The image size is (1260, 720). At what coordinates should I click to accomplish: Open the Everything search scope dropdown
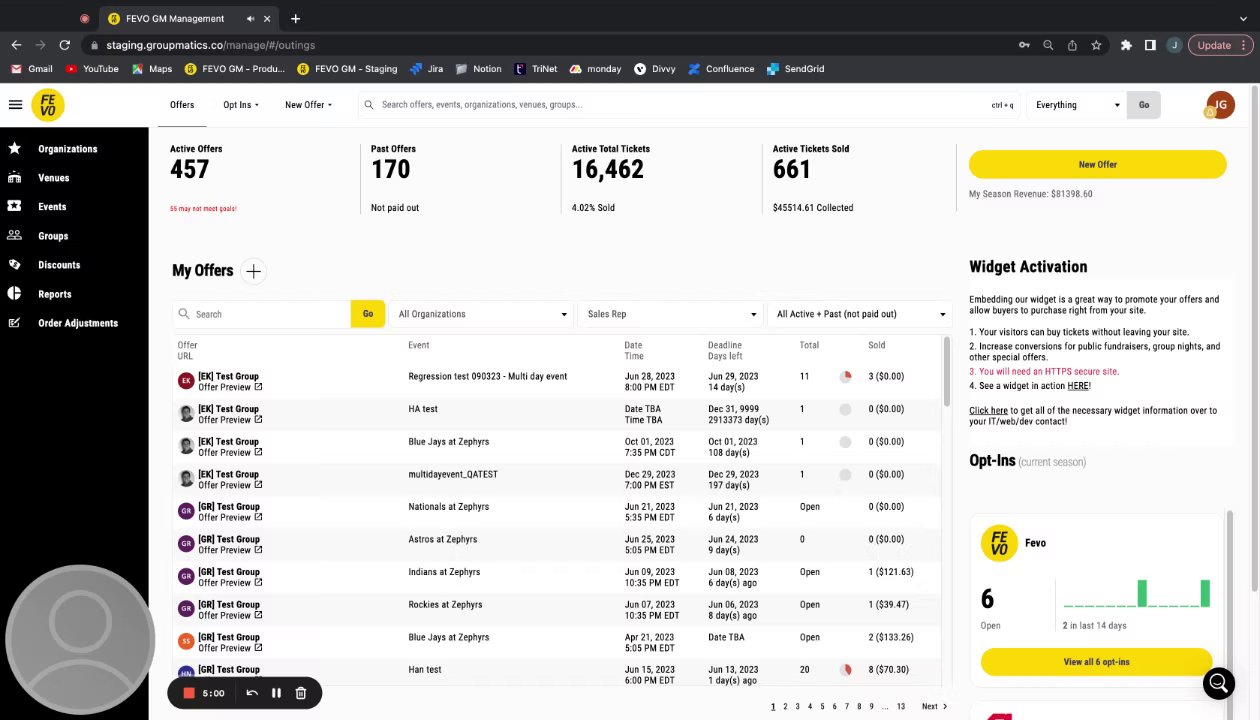[x=1077, y=105]
